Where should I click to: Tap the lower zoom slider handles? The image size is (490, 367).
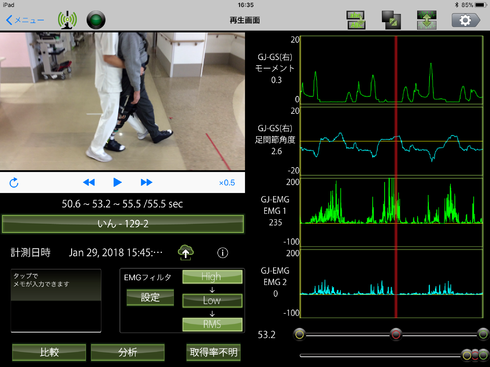tap(475, 355)
